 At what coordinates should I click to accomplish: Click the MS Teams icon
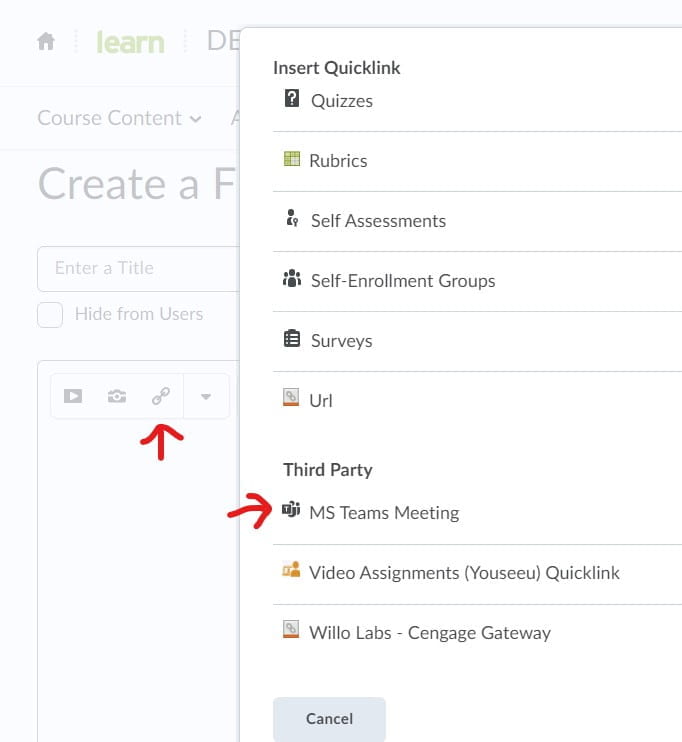(291, 510)
